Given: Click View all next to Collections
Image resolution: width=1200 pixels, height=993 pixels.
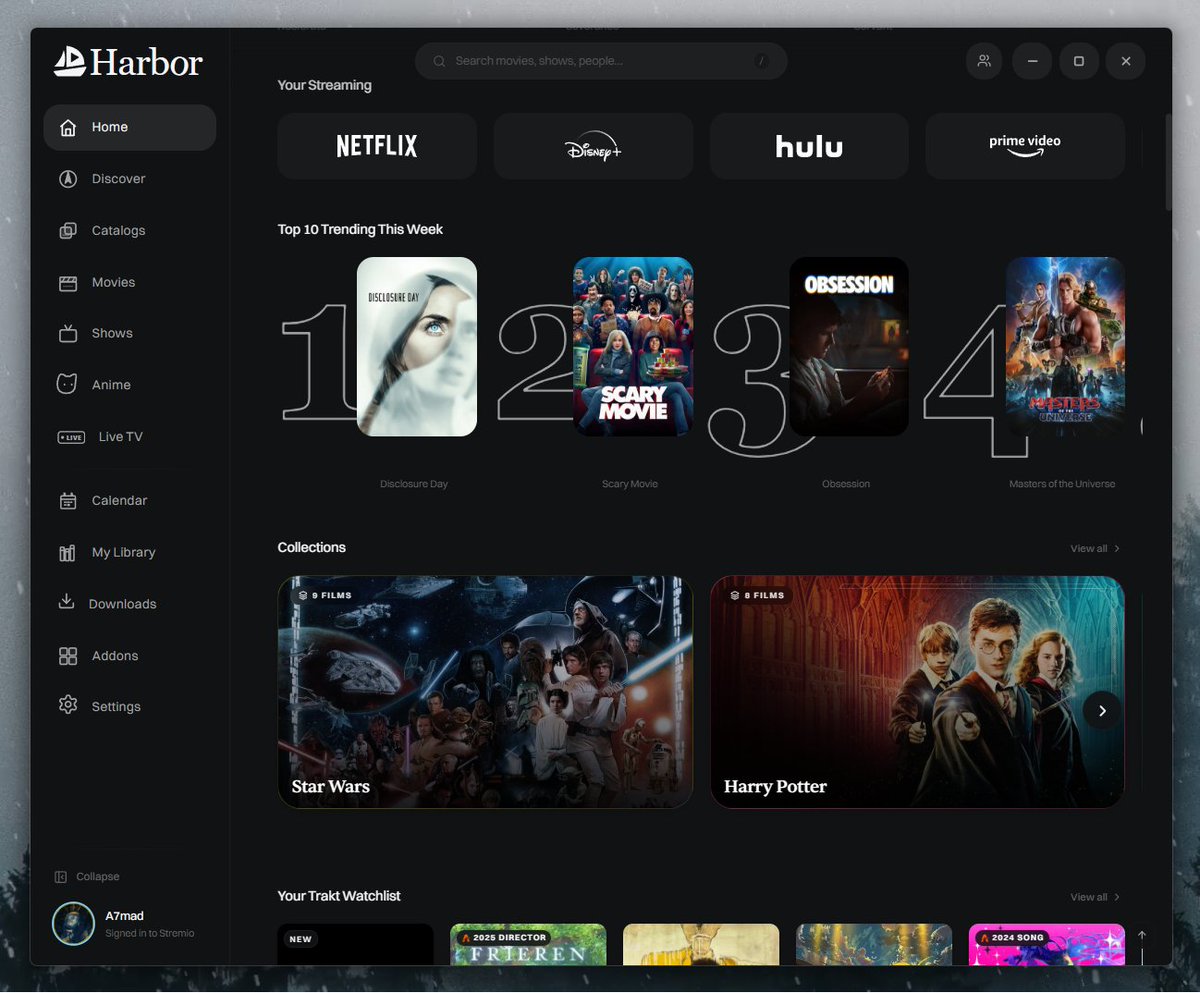Looking at the screenshot, I should pos(1095,549).
